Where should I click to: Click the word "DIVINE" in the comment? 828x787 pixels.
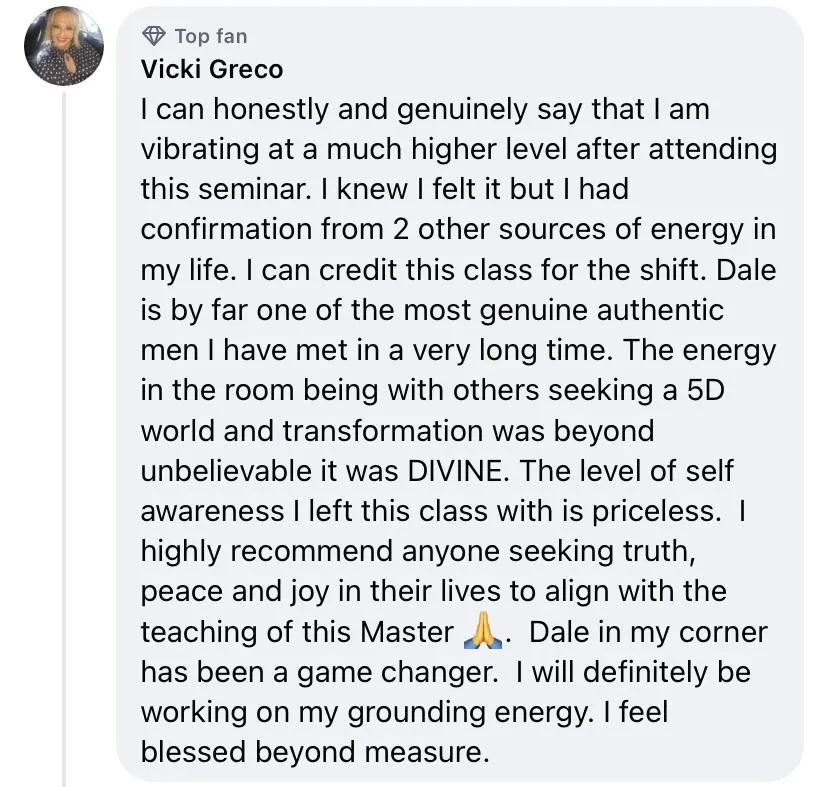pos(456,470)
